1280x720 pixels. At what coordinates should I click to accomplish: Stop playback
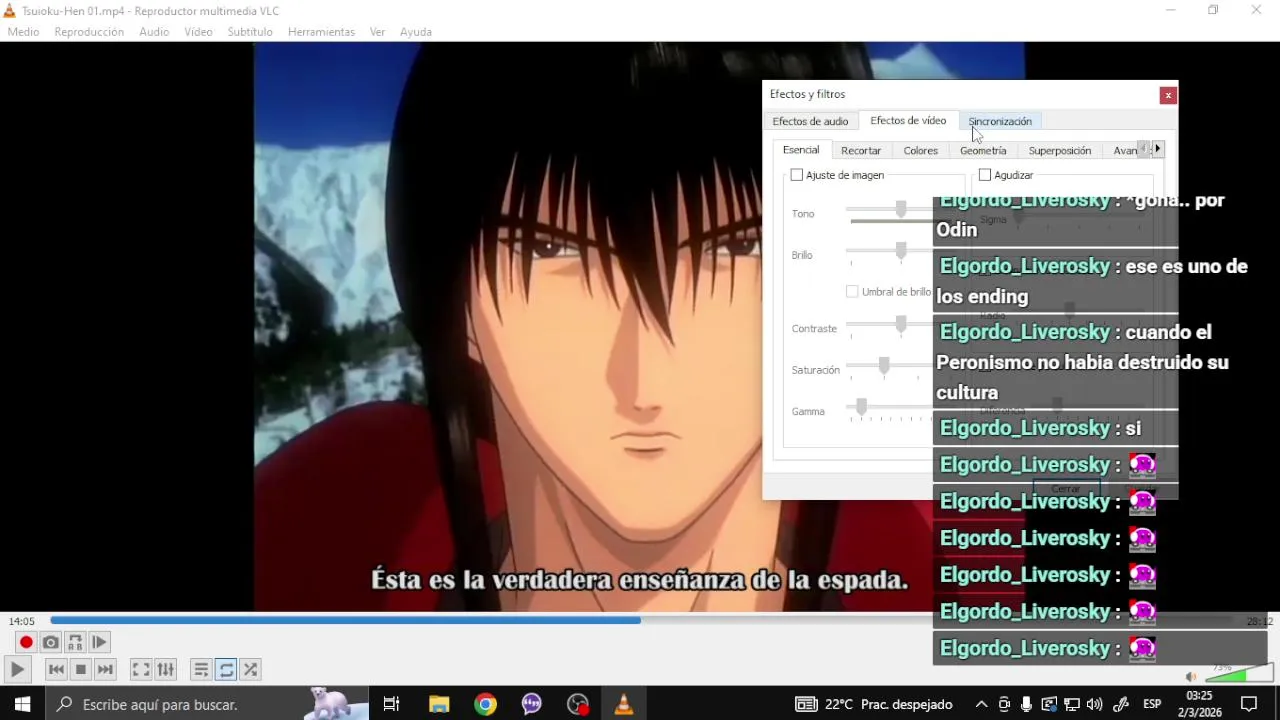point(81,670)
